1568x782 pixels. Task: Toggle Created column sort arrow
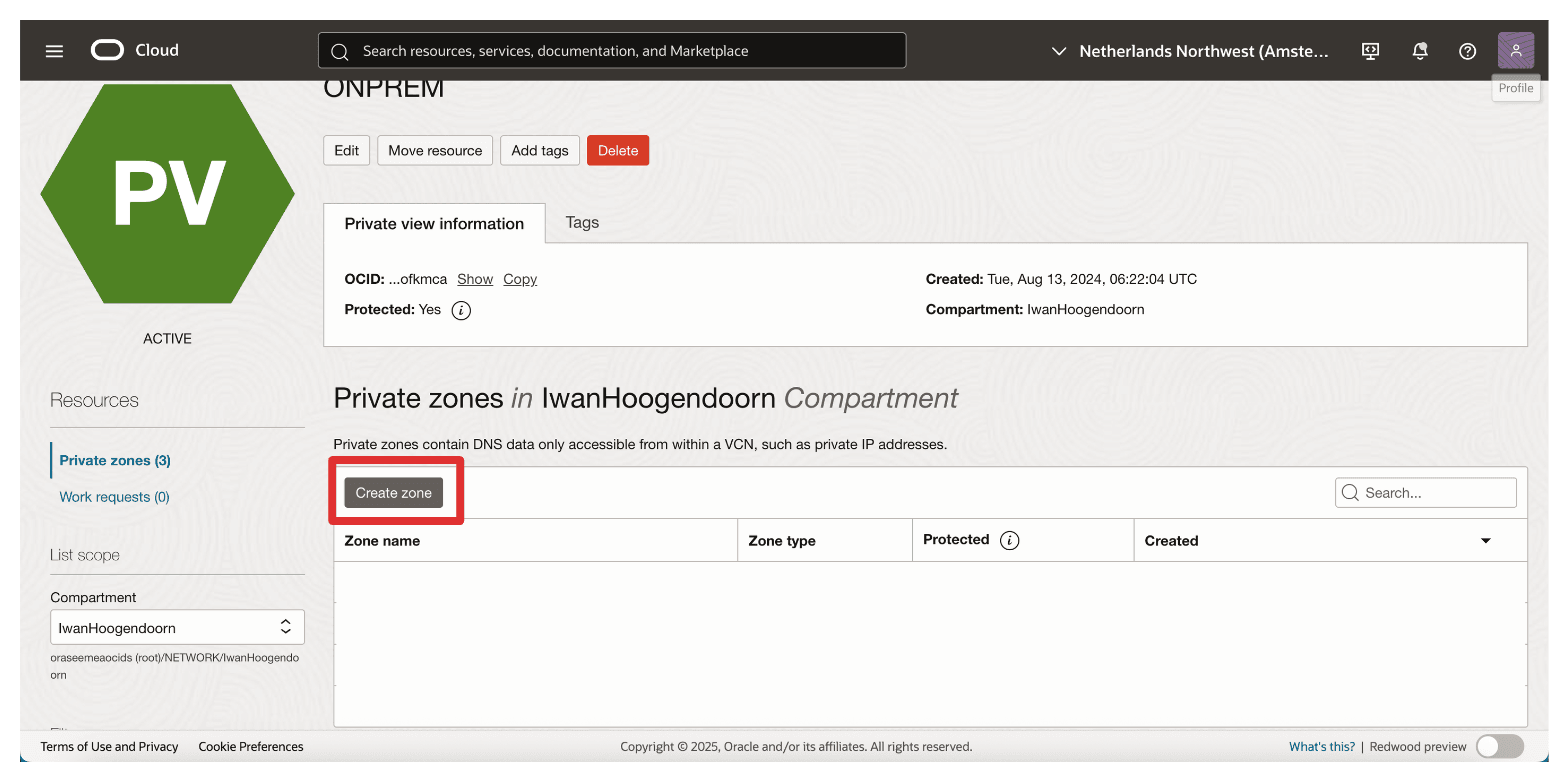pyautogui.click(x=1485, y=541)
